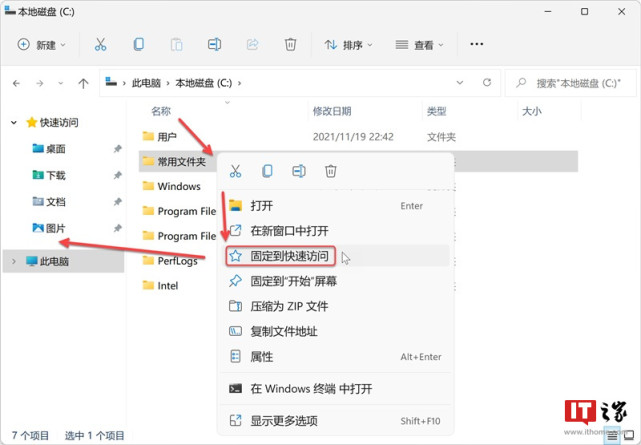
Task: Click the Rename icon in the top toolbar
Action: (x=214, y=44)
